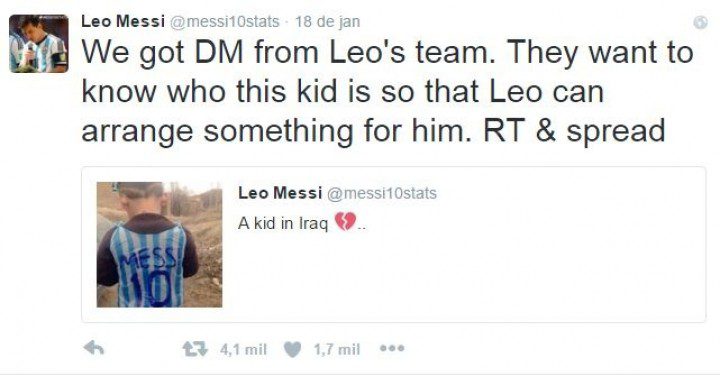Retweet this tweet using the retweet icon

[x=195, y=350]
